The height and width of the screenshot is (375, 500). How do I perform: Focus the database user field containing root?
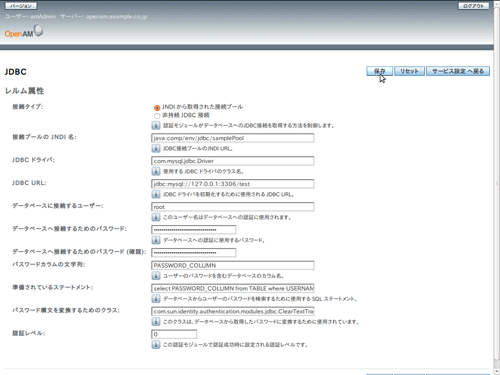(233, 207)
